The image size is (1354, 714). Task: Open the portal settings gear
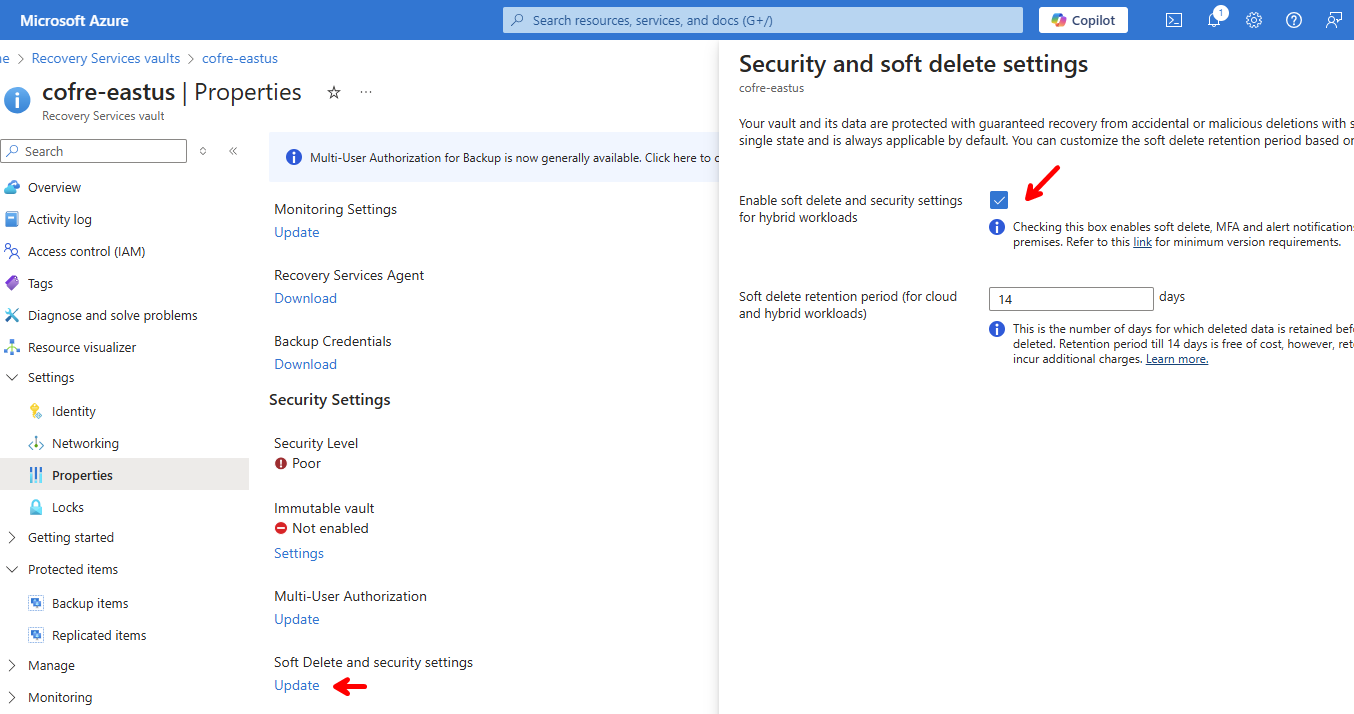tap(1254, 20)
